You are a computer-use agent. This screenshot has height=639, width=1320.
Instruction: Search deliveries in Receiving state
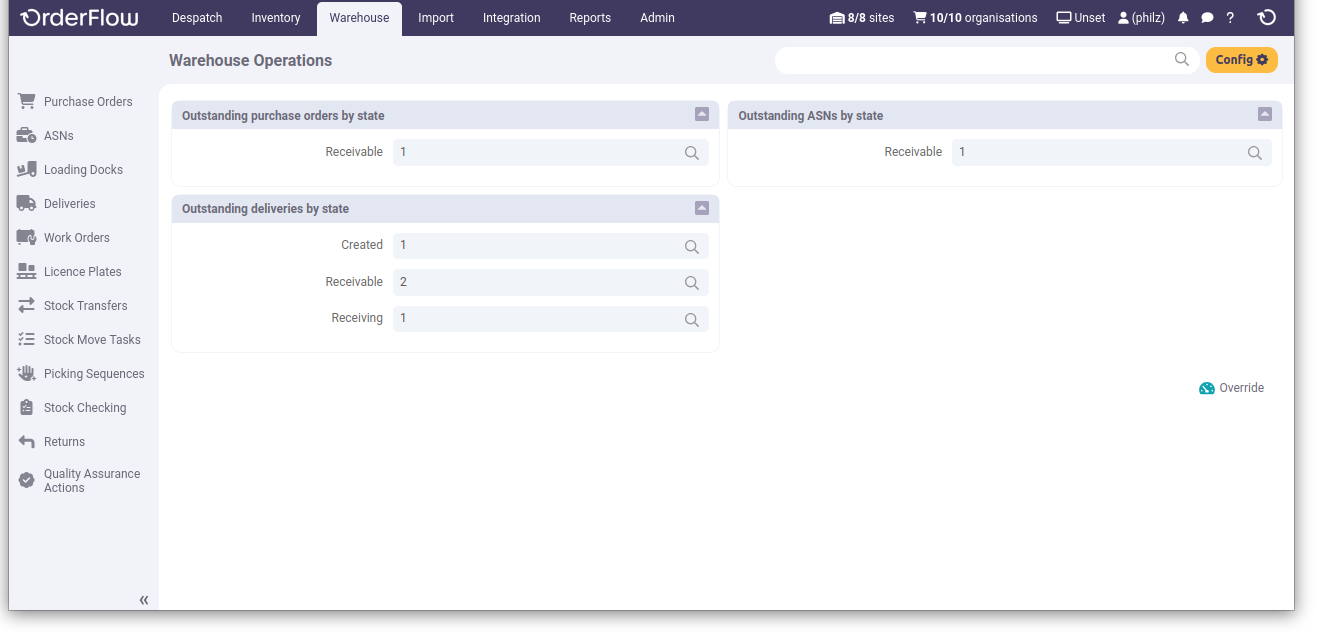click(x=691, y=320)
